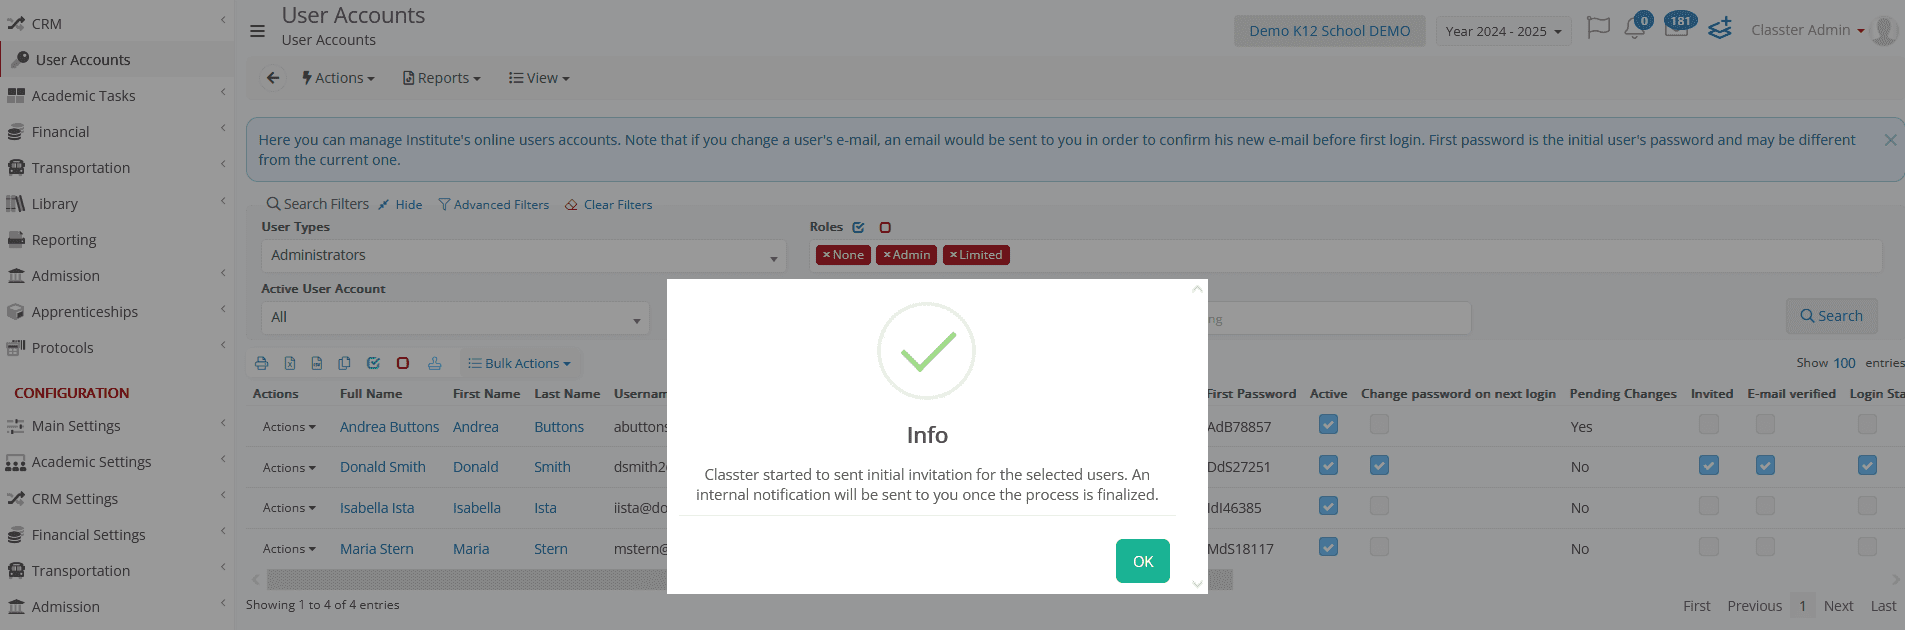Click the flag icon in the header
This screenshot has height=630, width=1905.
pos(1598,28)
